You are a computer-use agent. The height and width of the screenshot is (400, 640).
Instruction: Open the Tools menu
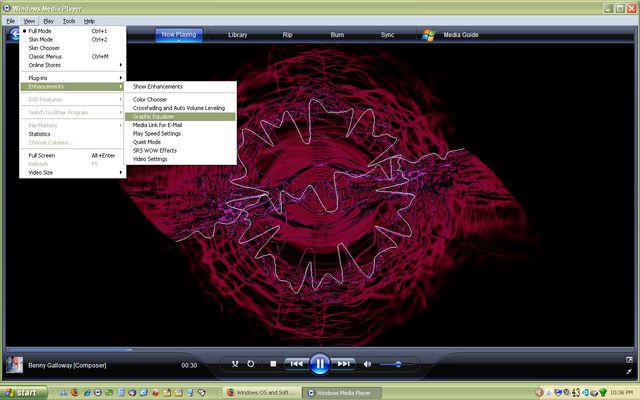69,21
